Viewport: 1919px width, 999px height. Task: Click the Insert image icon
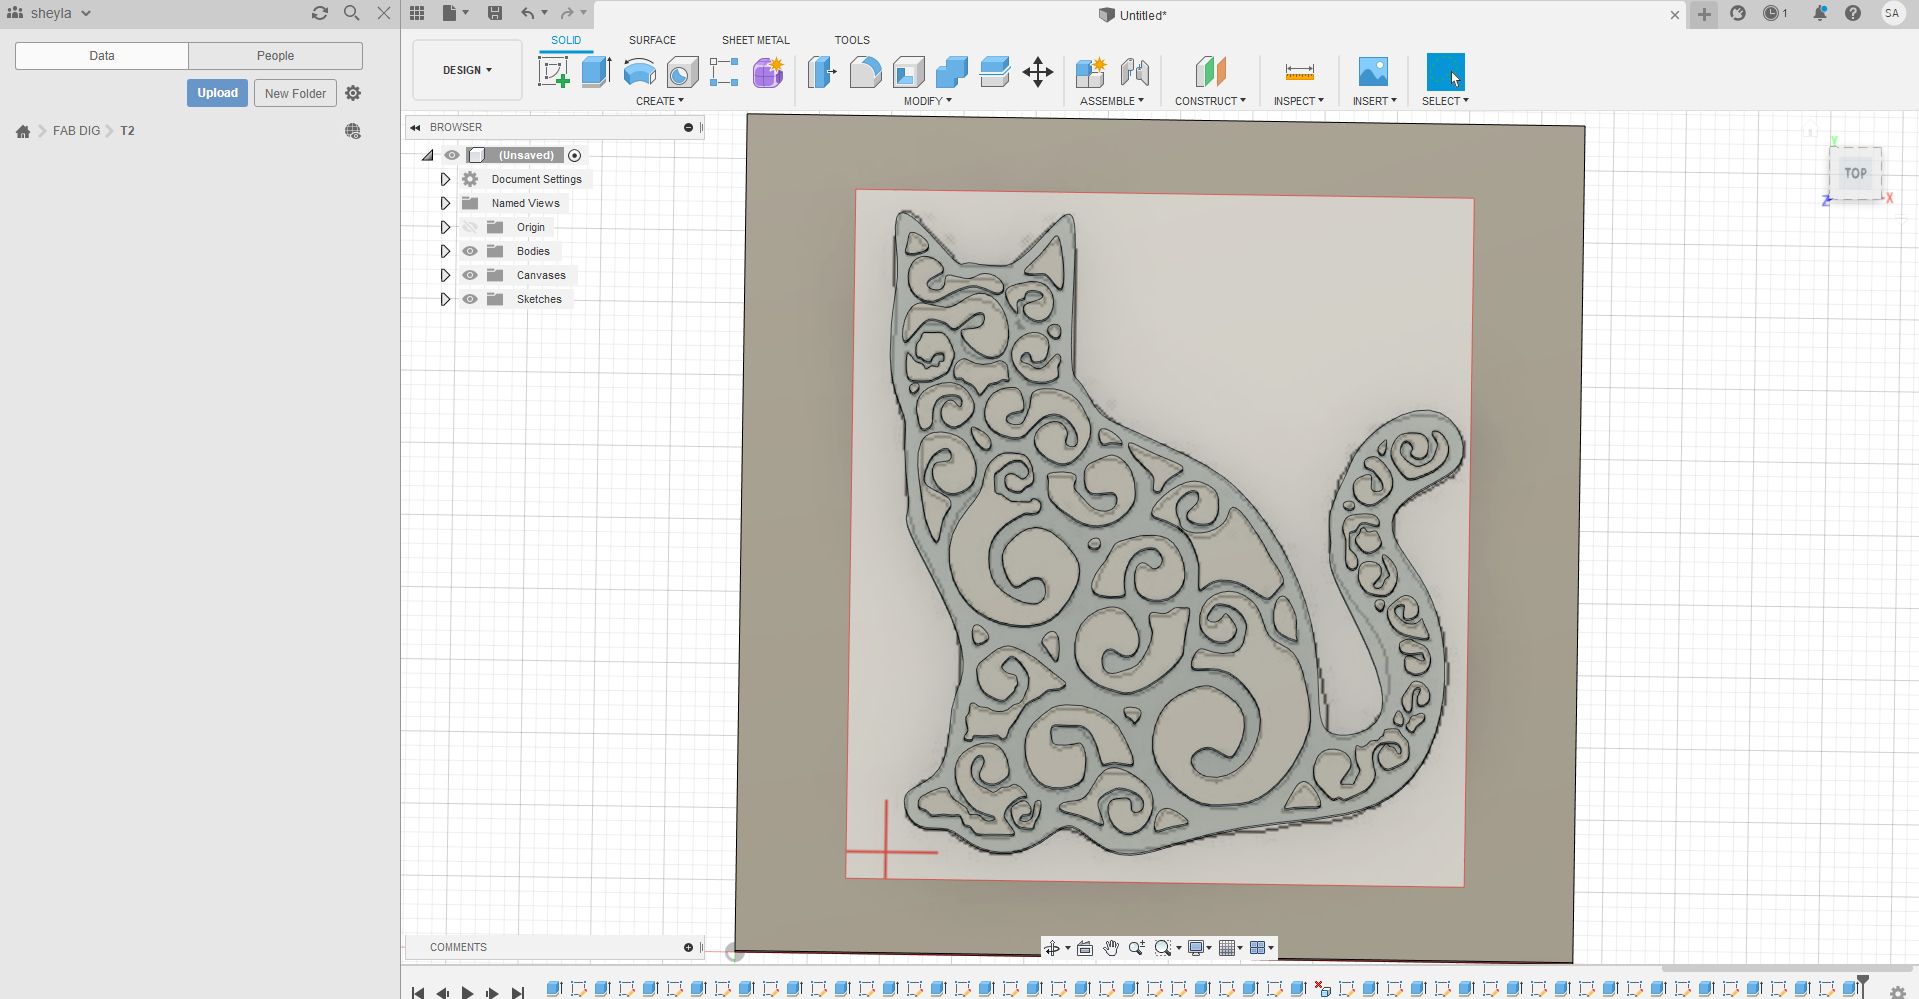[1373, 72]
